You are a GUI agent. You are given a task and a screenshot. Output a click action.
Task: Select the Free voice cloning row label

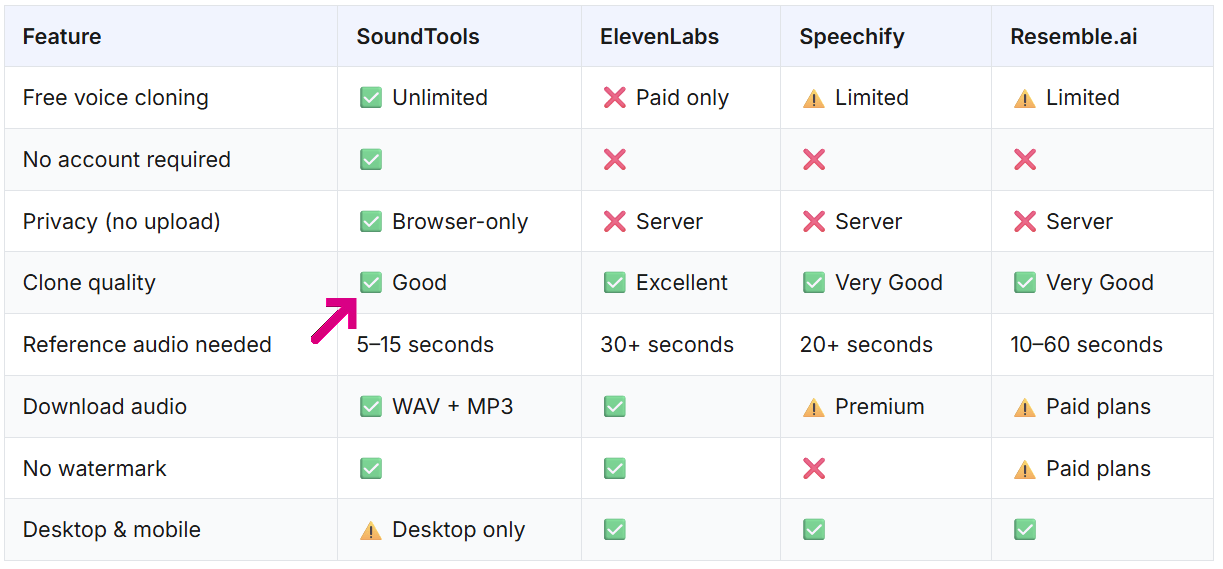point(116,98)
